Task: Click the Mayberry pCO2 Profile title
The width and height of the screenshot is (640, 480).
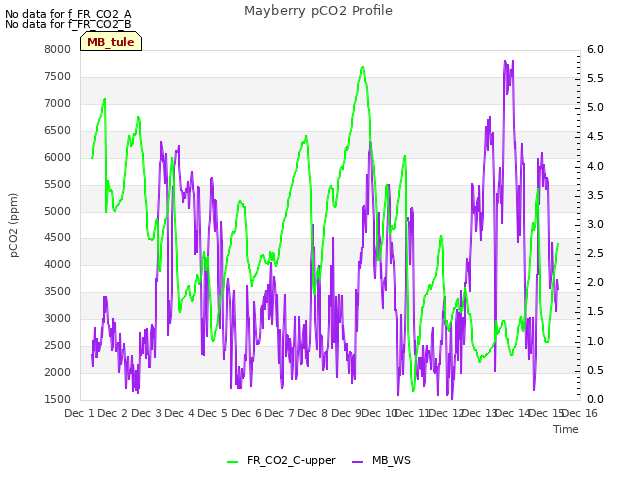Action: point(318,11)
